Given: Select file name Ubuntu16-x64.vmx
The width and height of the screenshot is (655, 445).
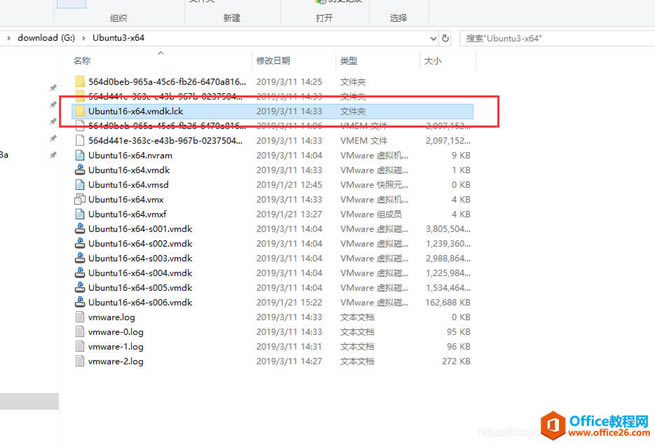Looking at the screenshot, I should point(126,199).
